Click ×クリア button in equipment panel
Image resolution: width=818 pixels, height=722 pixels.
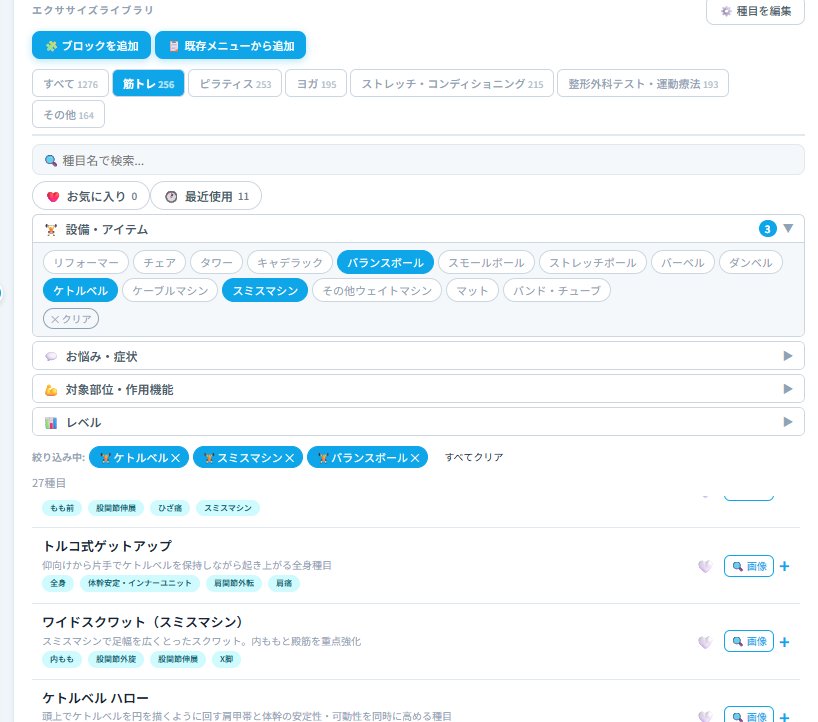[71, 319]
